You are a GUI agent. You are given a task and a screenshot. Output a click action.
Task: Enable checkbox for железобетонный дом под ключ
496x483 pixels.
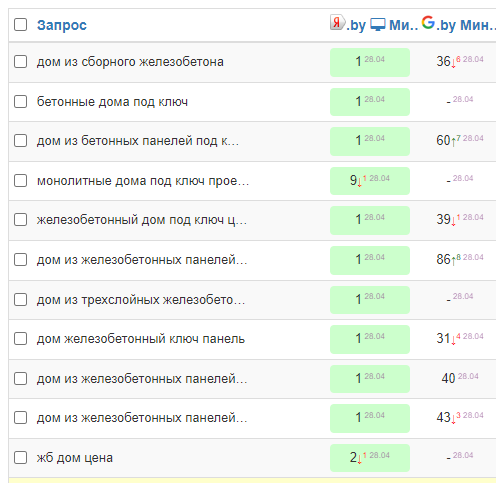coord(21,220)
